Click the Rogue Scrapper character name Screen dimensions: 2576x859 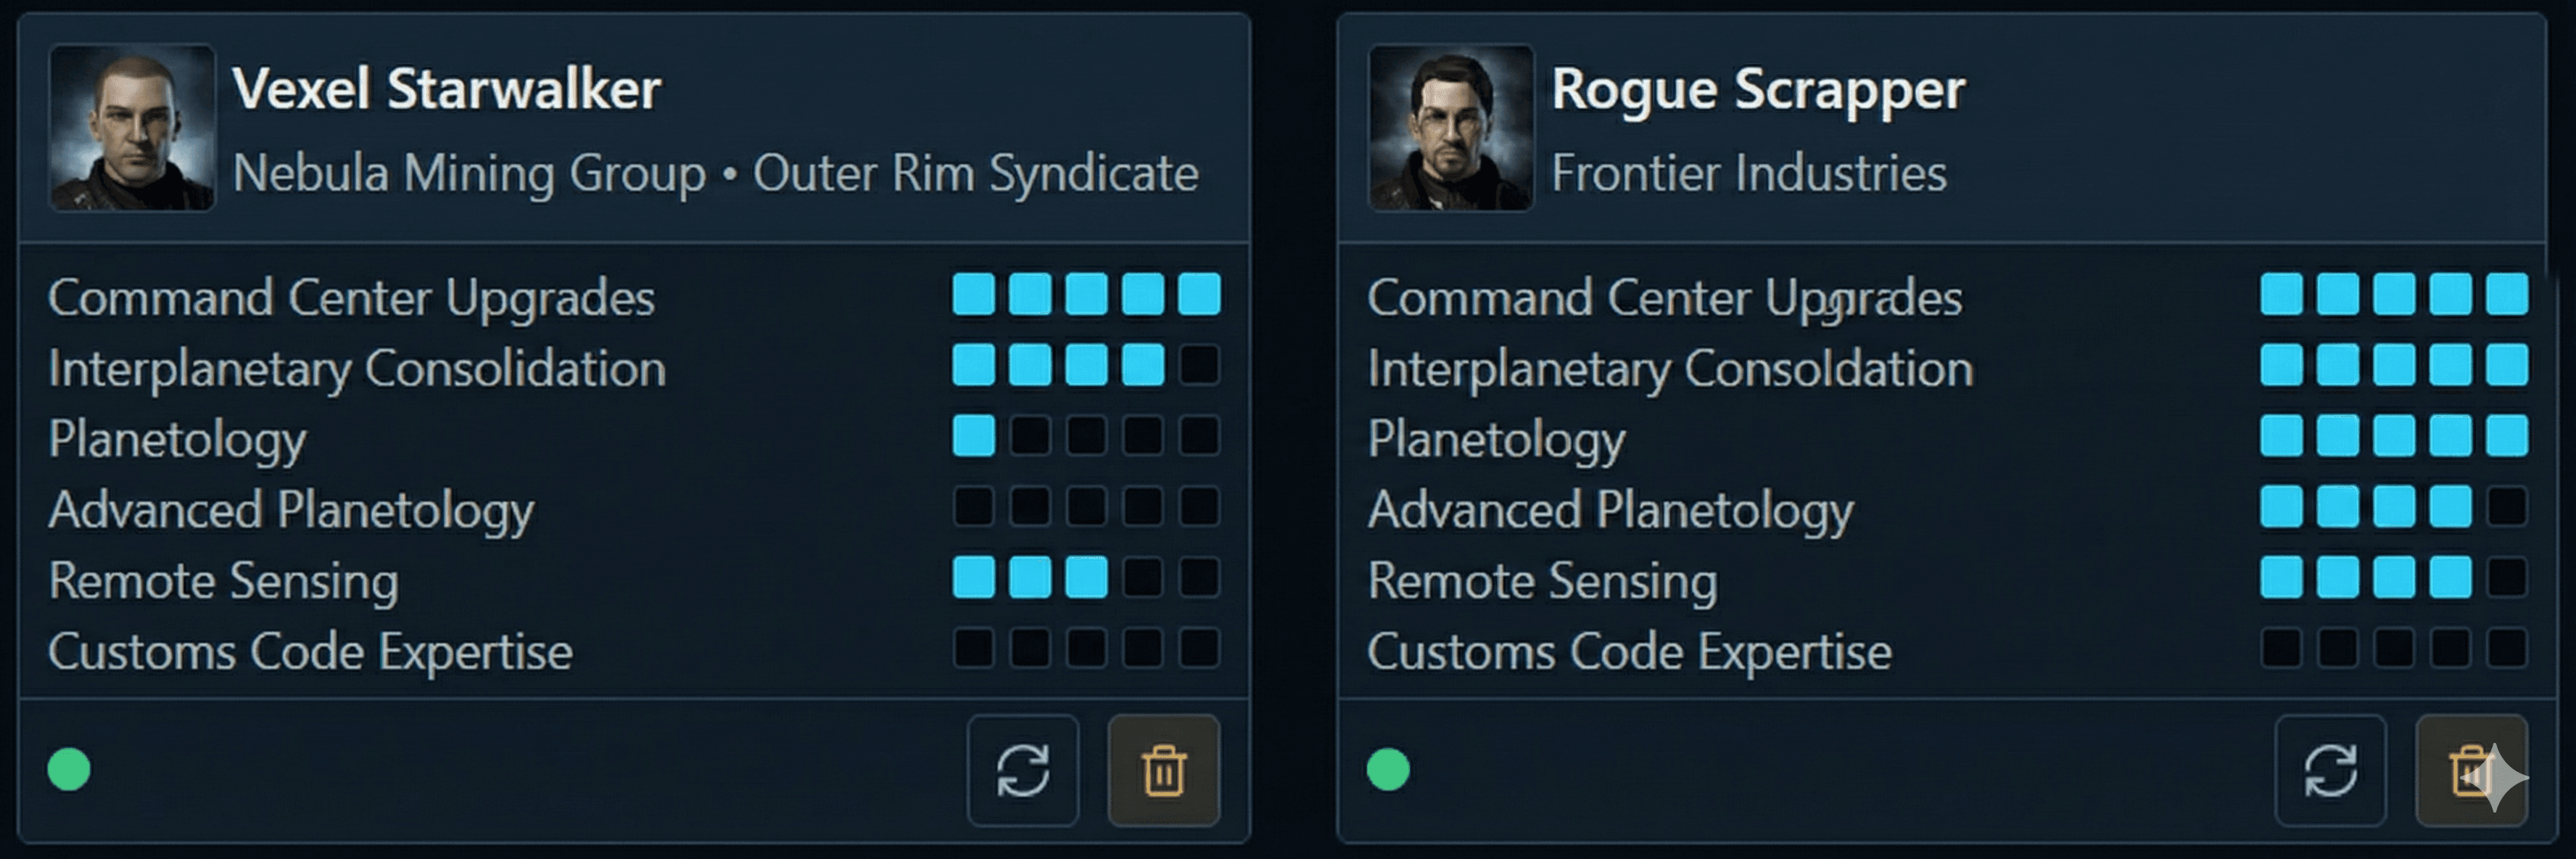pyautogui.click(x=1758, y=89)
